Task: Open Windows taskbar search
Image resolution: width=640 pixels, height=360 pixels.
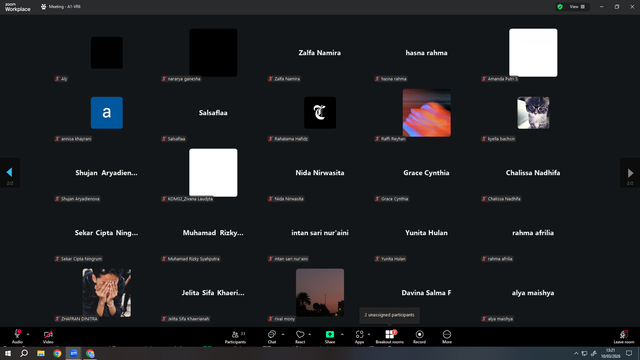Action: click(x=24, y=353)
